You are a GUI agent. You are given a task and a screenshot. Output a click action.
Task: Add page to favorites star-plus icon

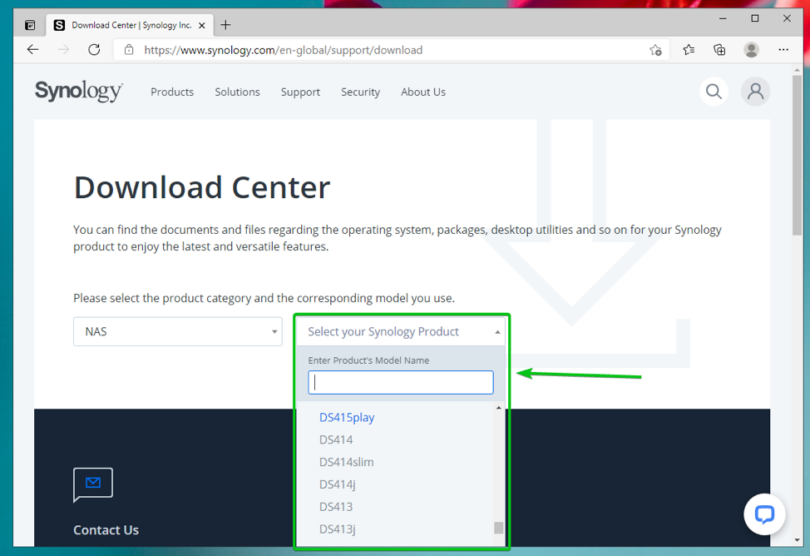click(x=656, y=50)
